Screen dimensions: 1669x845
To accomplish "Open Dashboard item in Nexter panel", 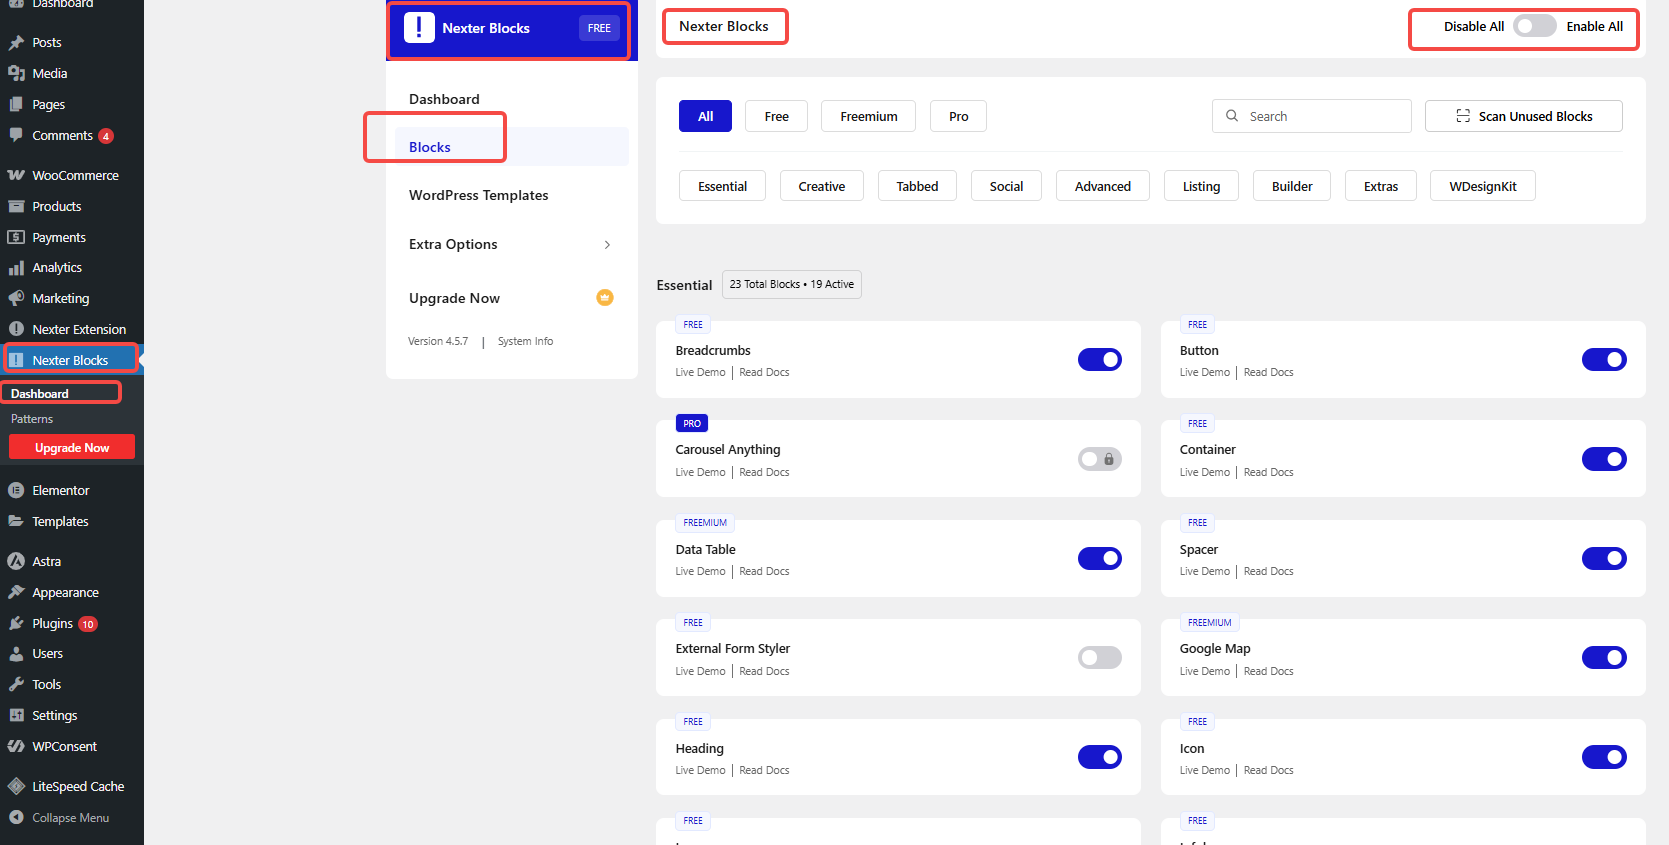I will click(444, 99).
